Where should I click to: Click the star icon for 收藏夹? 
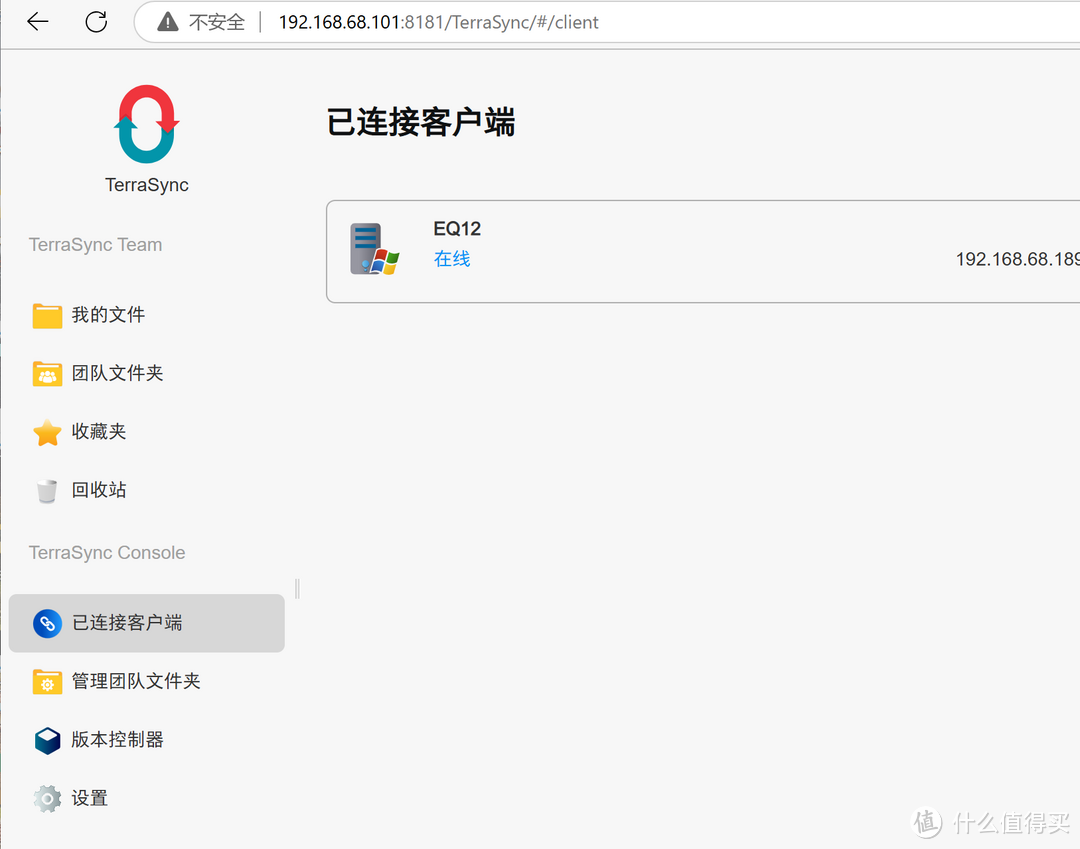48,432
